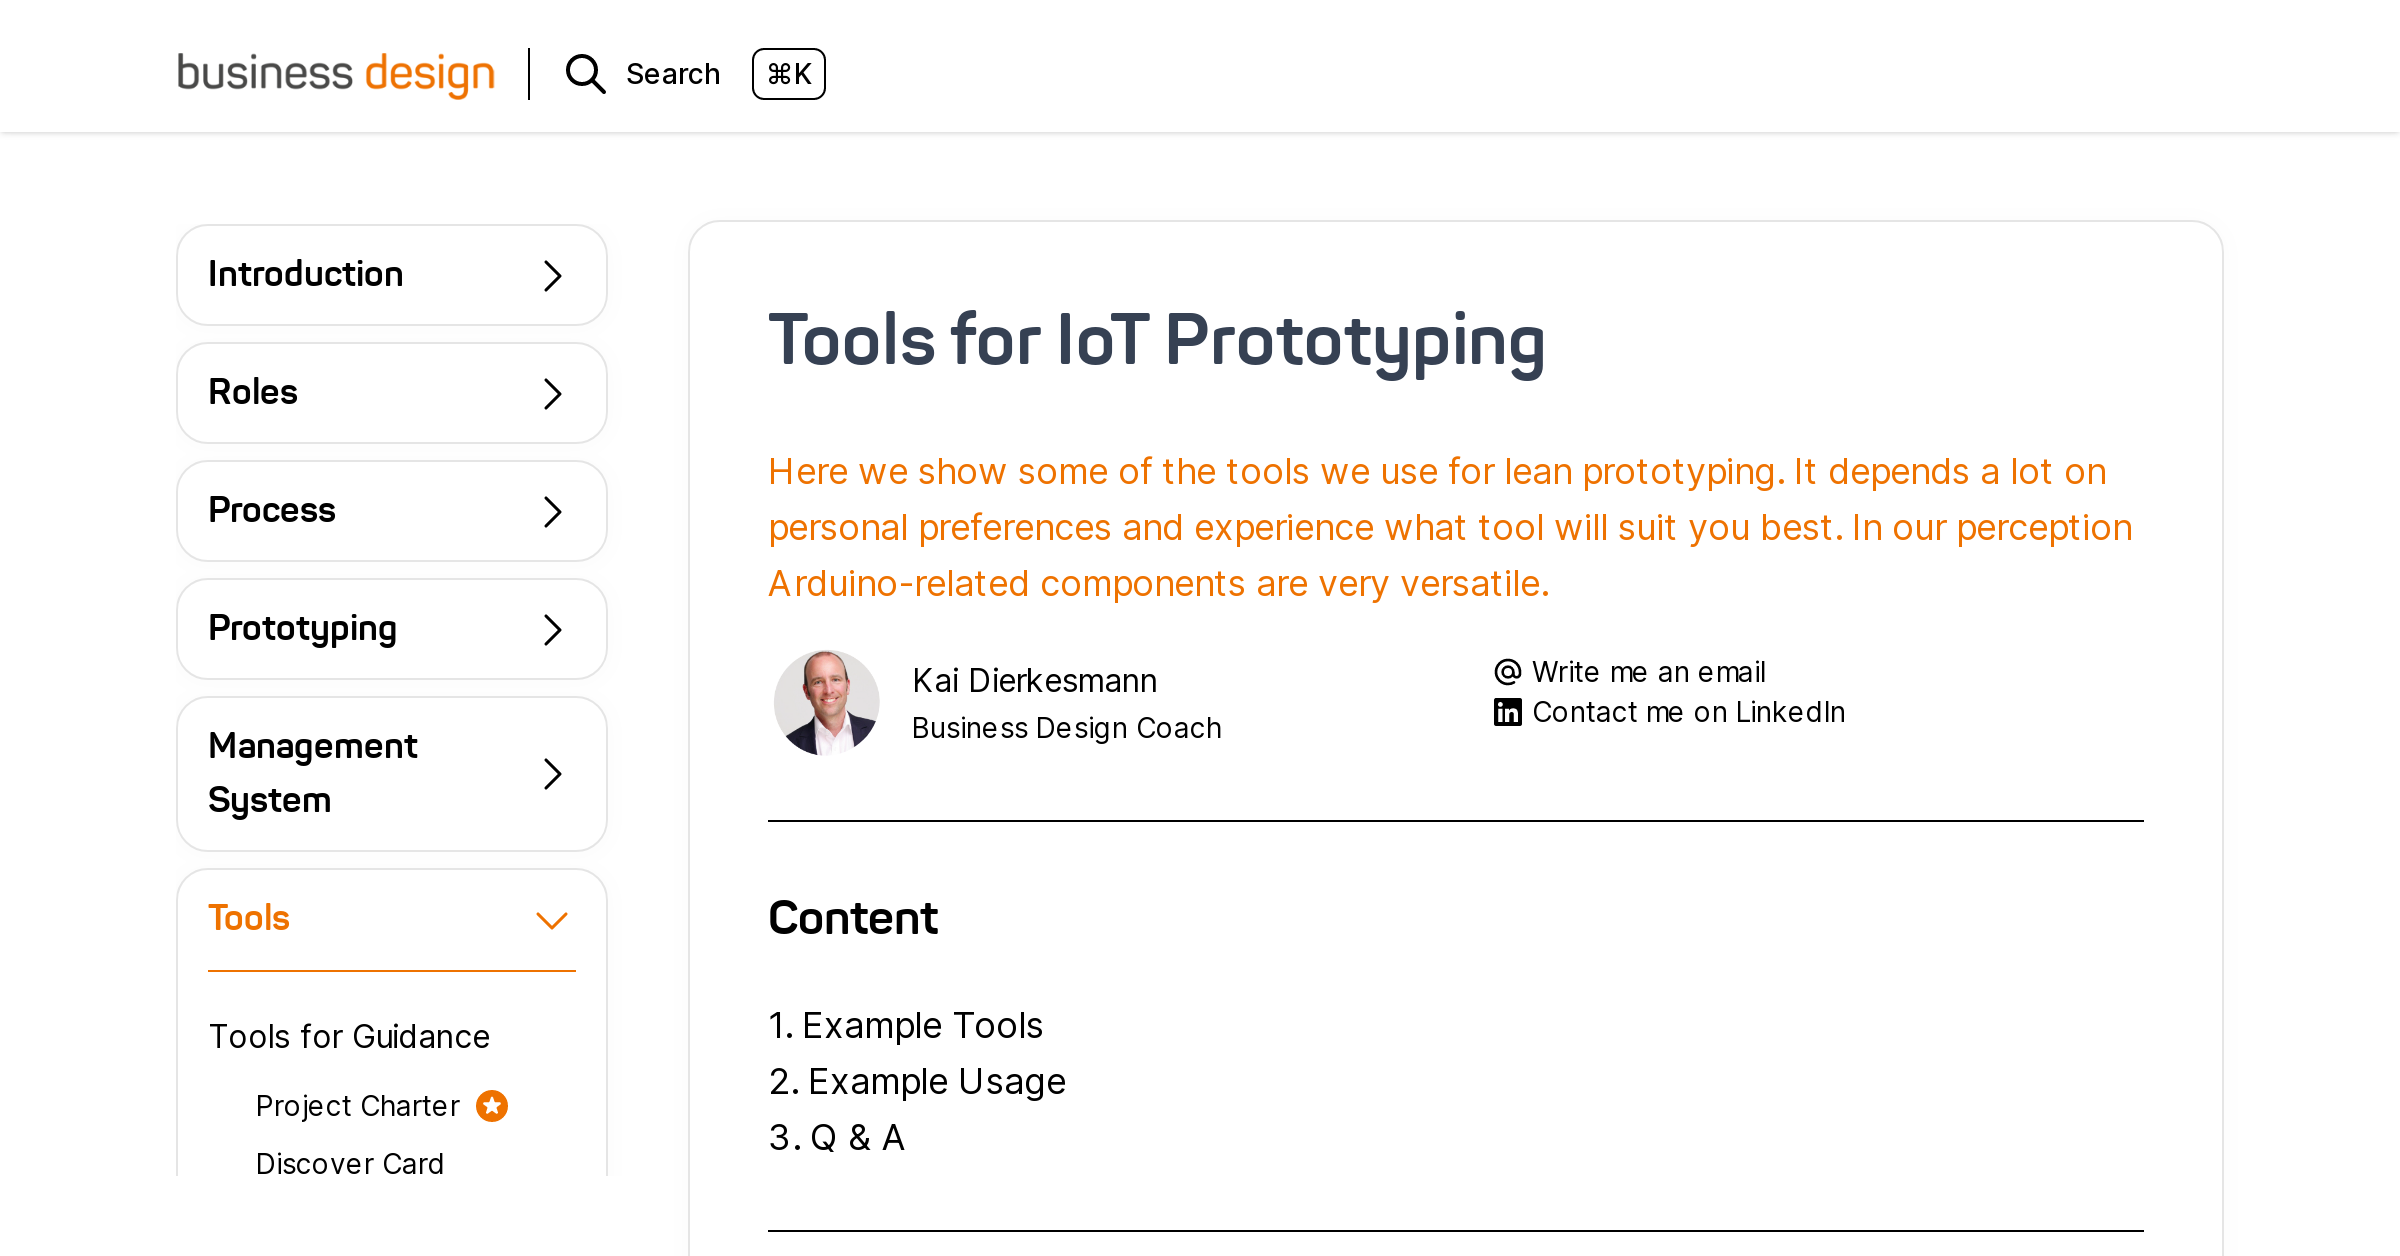Open the Prototyping navigation item
The image size is (2400, 1256).
tap(391, 628)
